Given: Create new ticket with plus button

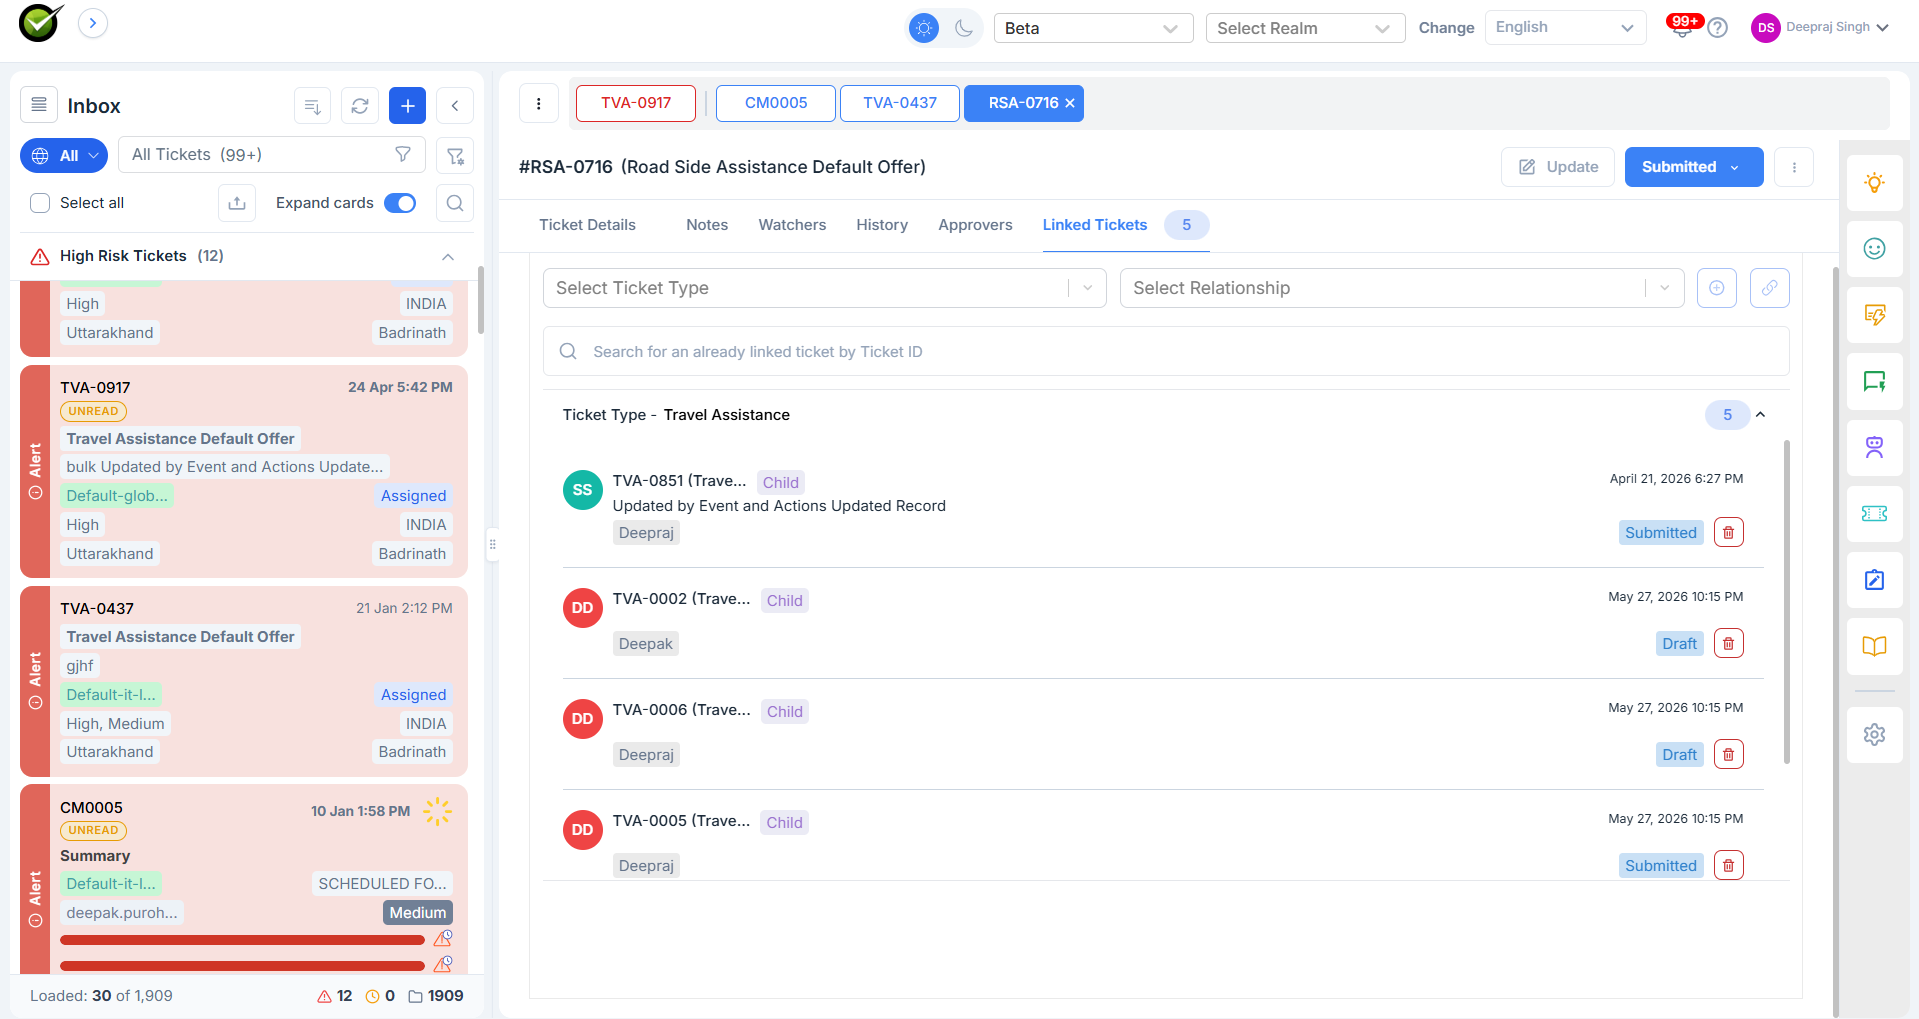Looking at the screenshot, I should pyautogui.click(x=407, y=106).
